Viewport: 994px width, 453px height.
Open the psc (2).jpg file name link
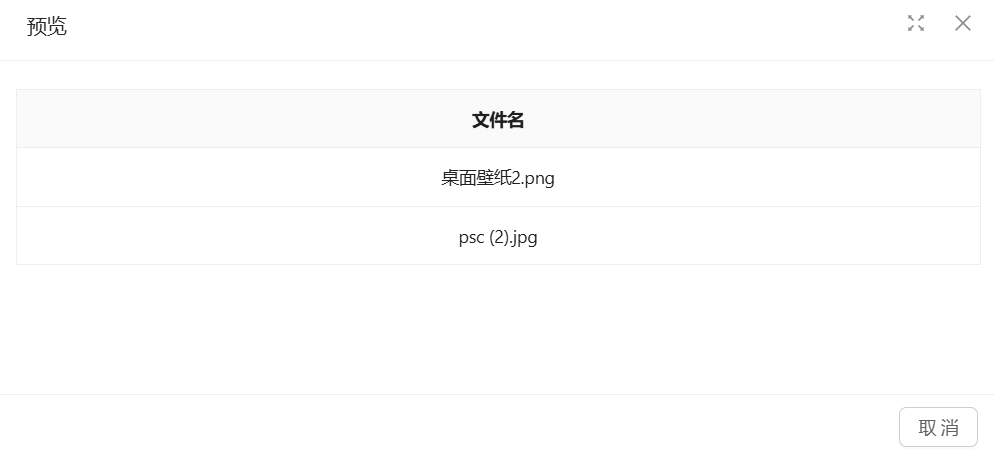tap(498, 237)
